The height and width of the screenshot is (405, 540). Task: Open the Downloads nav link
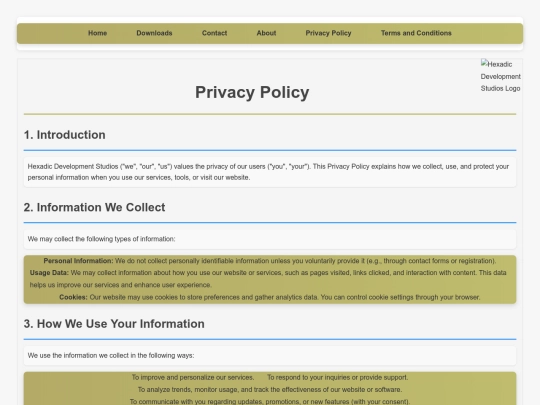pos(154,33)
